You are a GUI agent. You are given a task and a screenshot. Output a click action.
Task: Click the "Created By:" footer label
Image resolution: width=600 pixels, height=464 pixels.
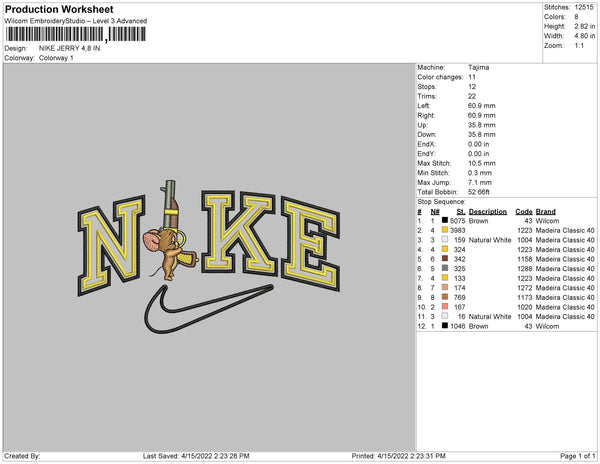[22, 456]
